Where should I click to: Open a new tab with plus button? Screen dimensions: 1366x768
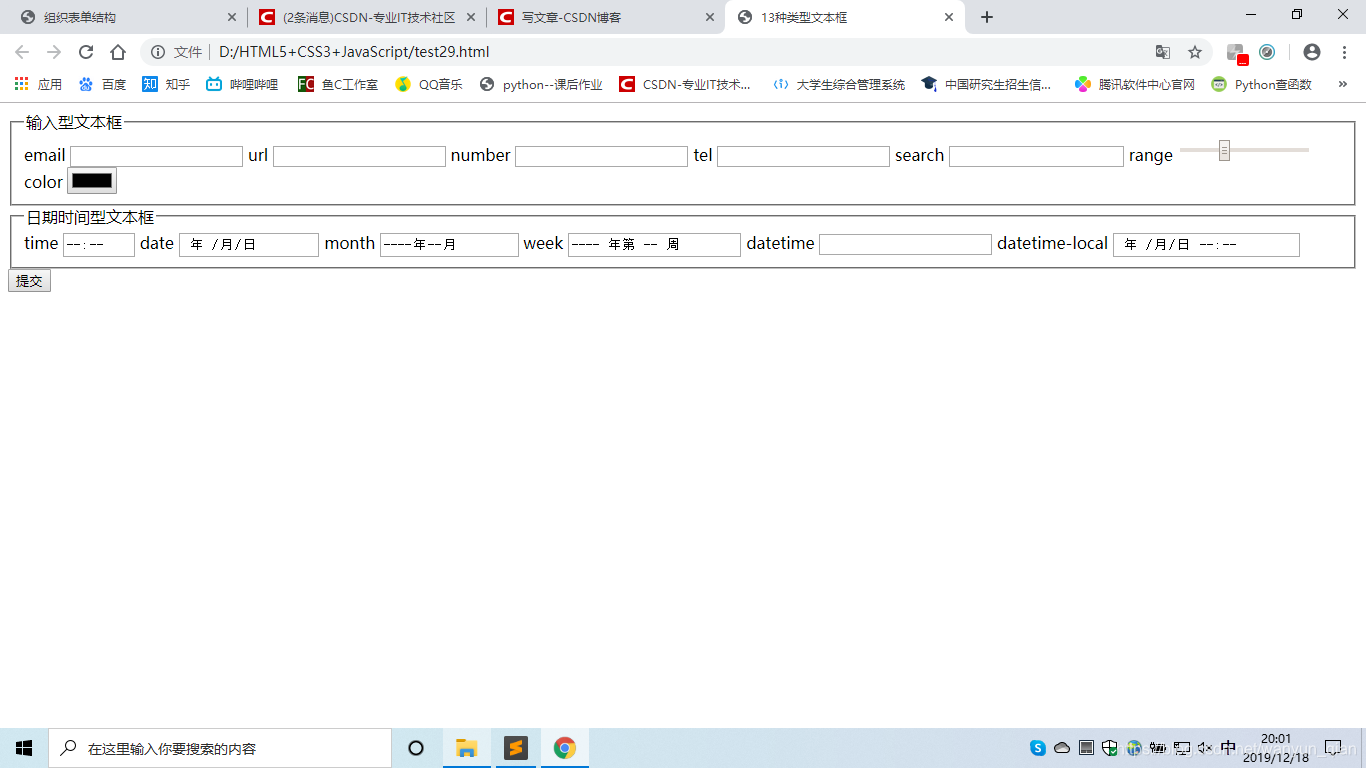[x=987, y=17]
